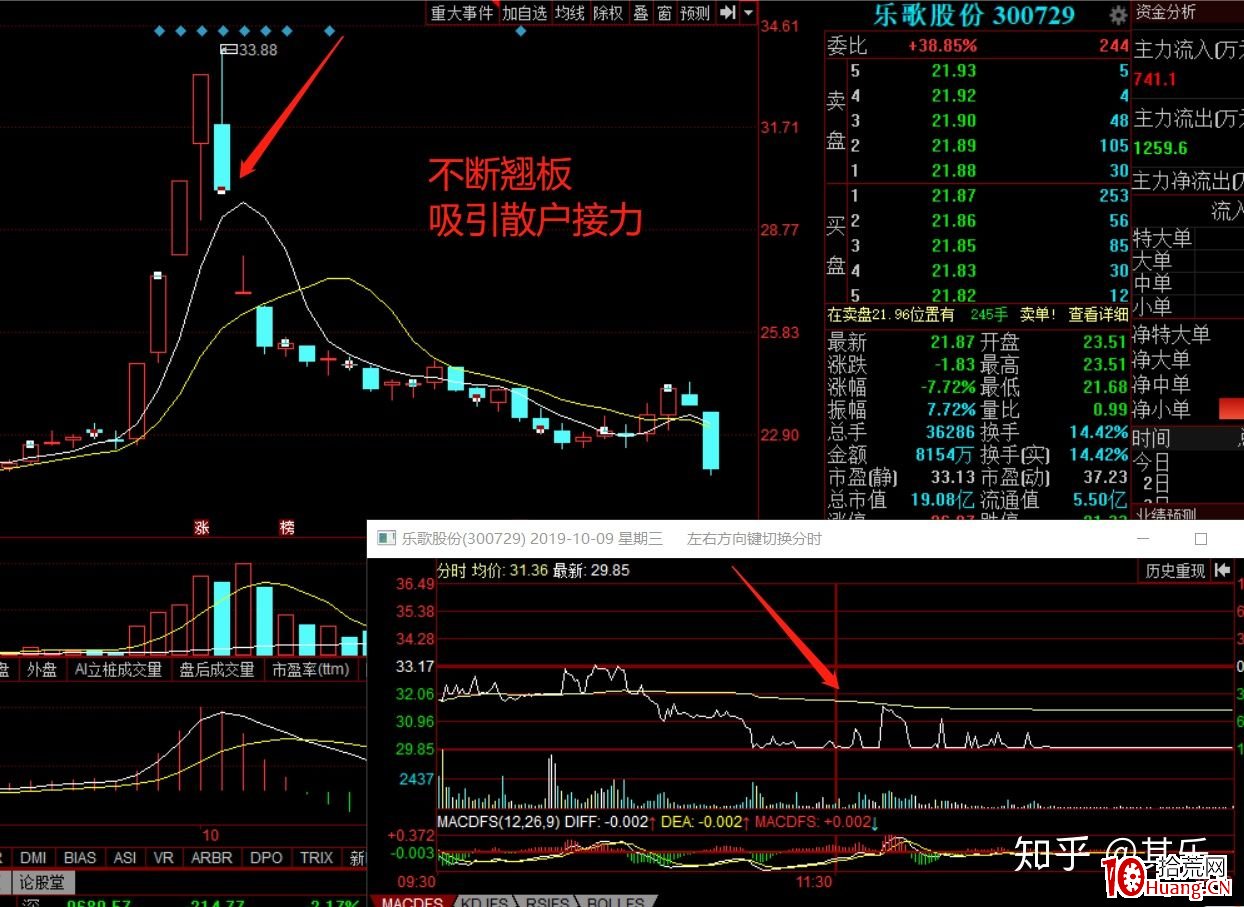This screenshot has width=1244, height=907.
Task: Switch to the BIAS indicator tab
Action: point(80,857)
